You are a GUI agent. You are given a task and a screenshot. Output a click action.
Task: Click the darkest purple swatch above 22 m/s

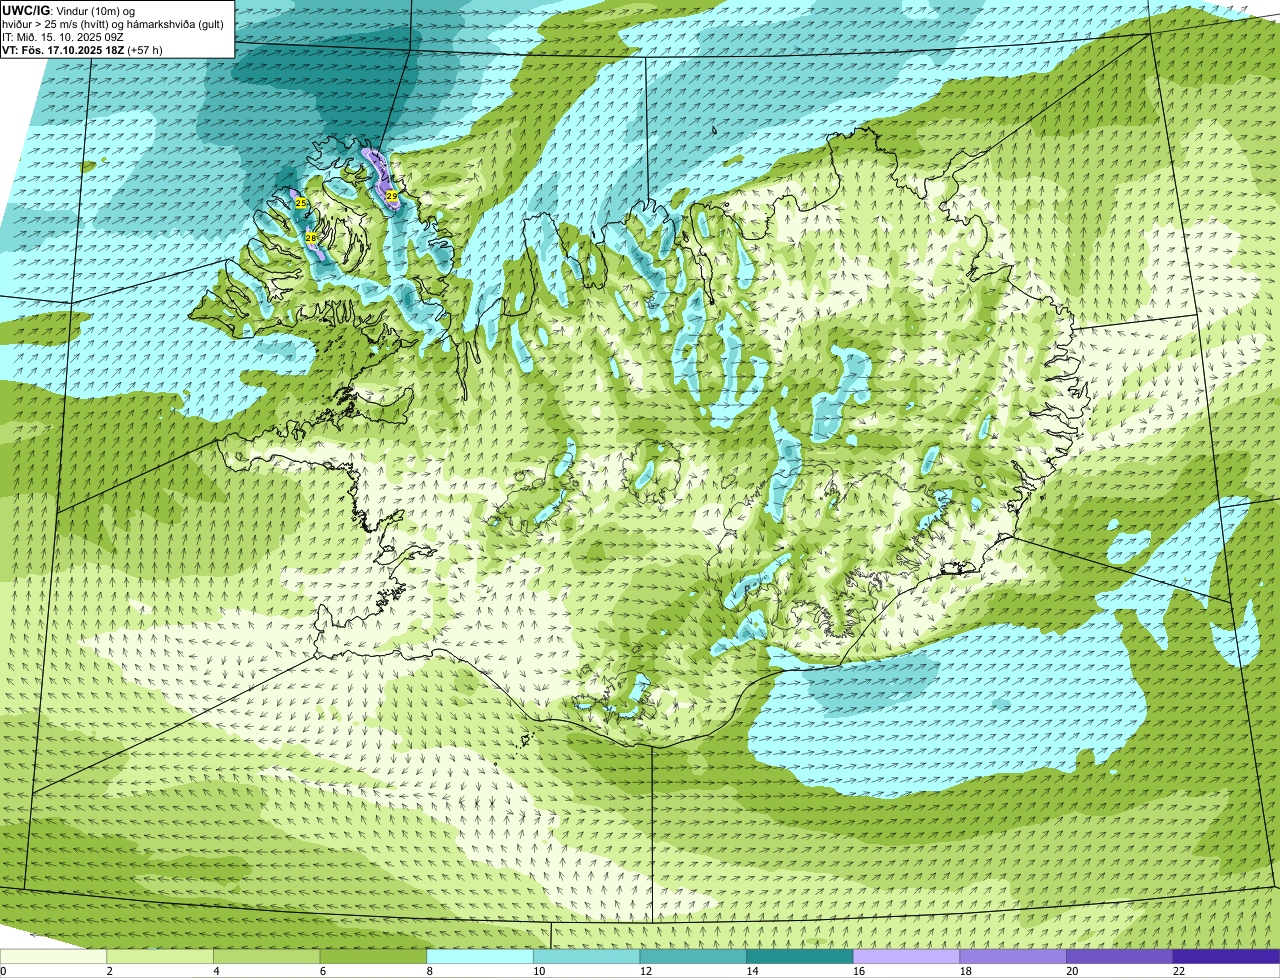pyautogui.click(x=1226, y=957)
